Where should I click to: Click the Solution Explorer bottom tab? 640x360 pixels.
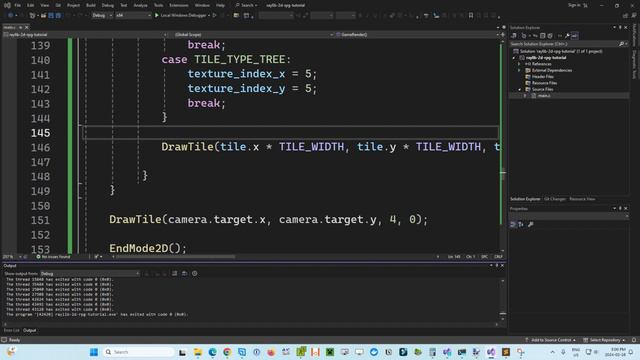525,199
